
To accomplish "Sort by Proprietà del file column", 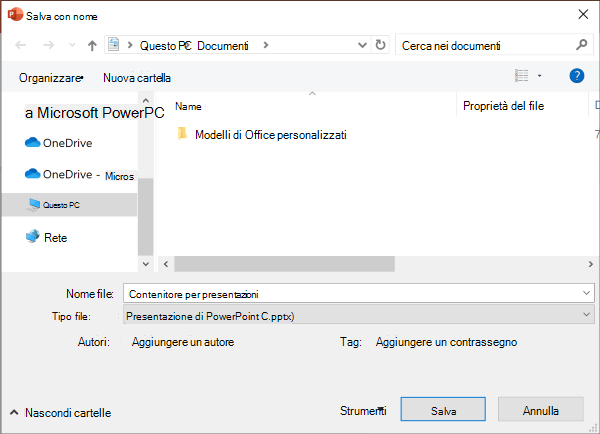I will (x=504, y=106).
